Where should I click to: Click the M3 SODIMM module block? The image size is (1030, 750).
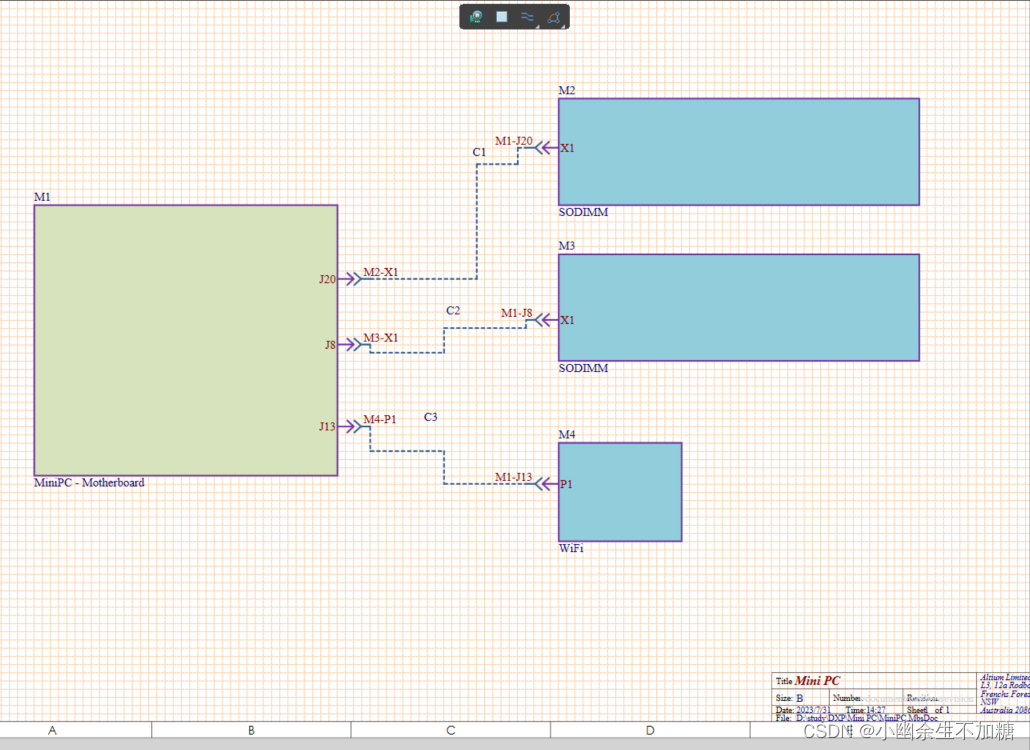tap(738, 307)
